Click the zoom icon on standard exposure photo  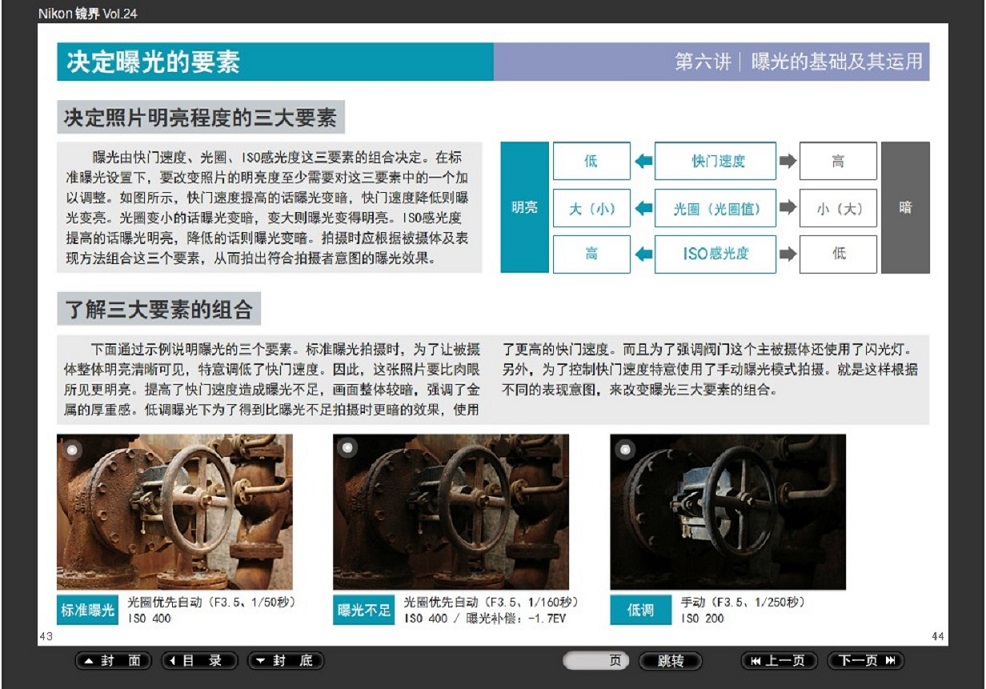click(72, 450)
